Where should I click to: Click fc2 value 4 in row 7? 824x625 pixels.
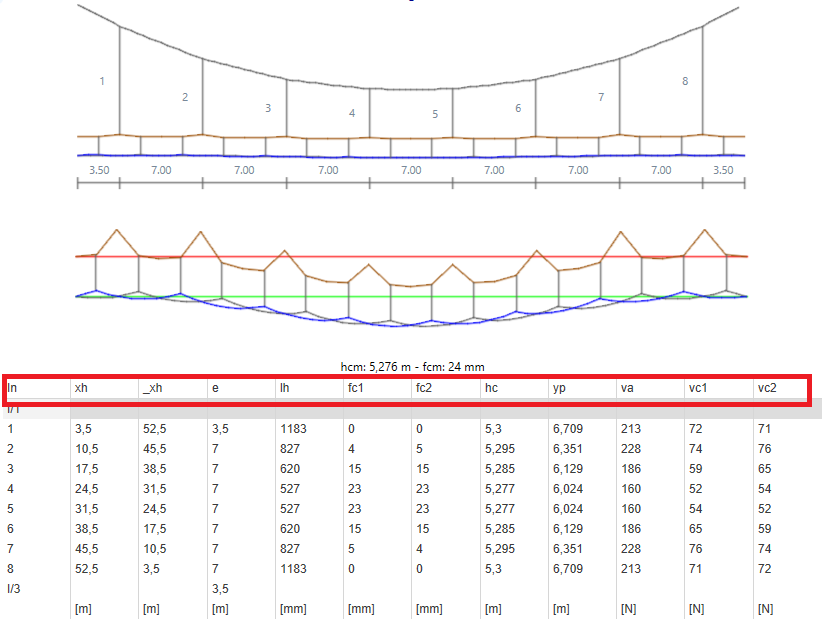pyautogui.click(x=419, y=549)
